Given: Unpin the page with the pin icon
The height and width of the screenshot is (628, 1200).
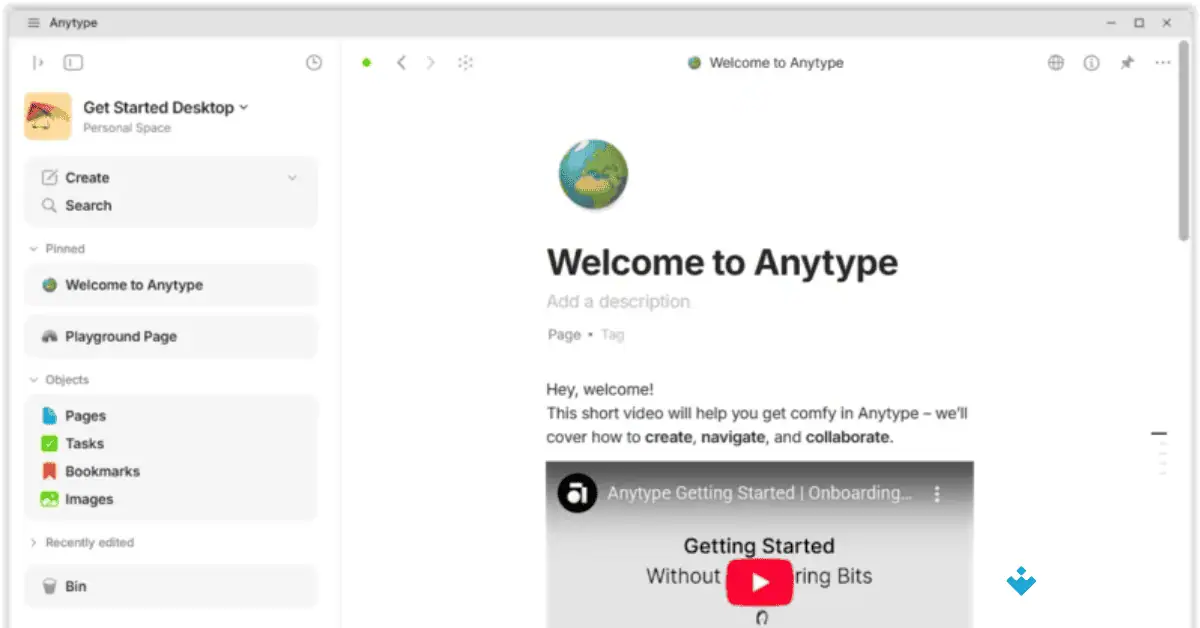Looking at the screenshot, I should 1127,62.
